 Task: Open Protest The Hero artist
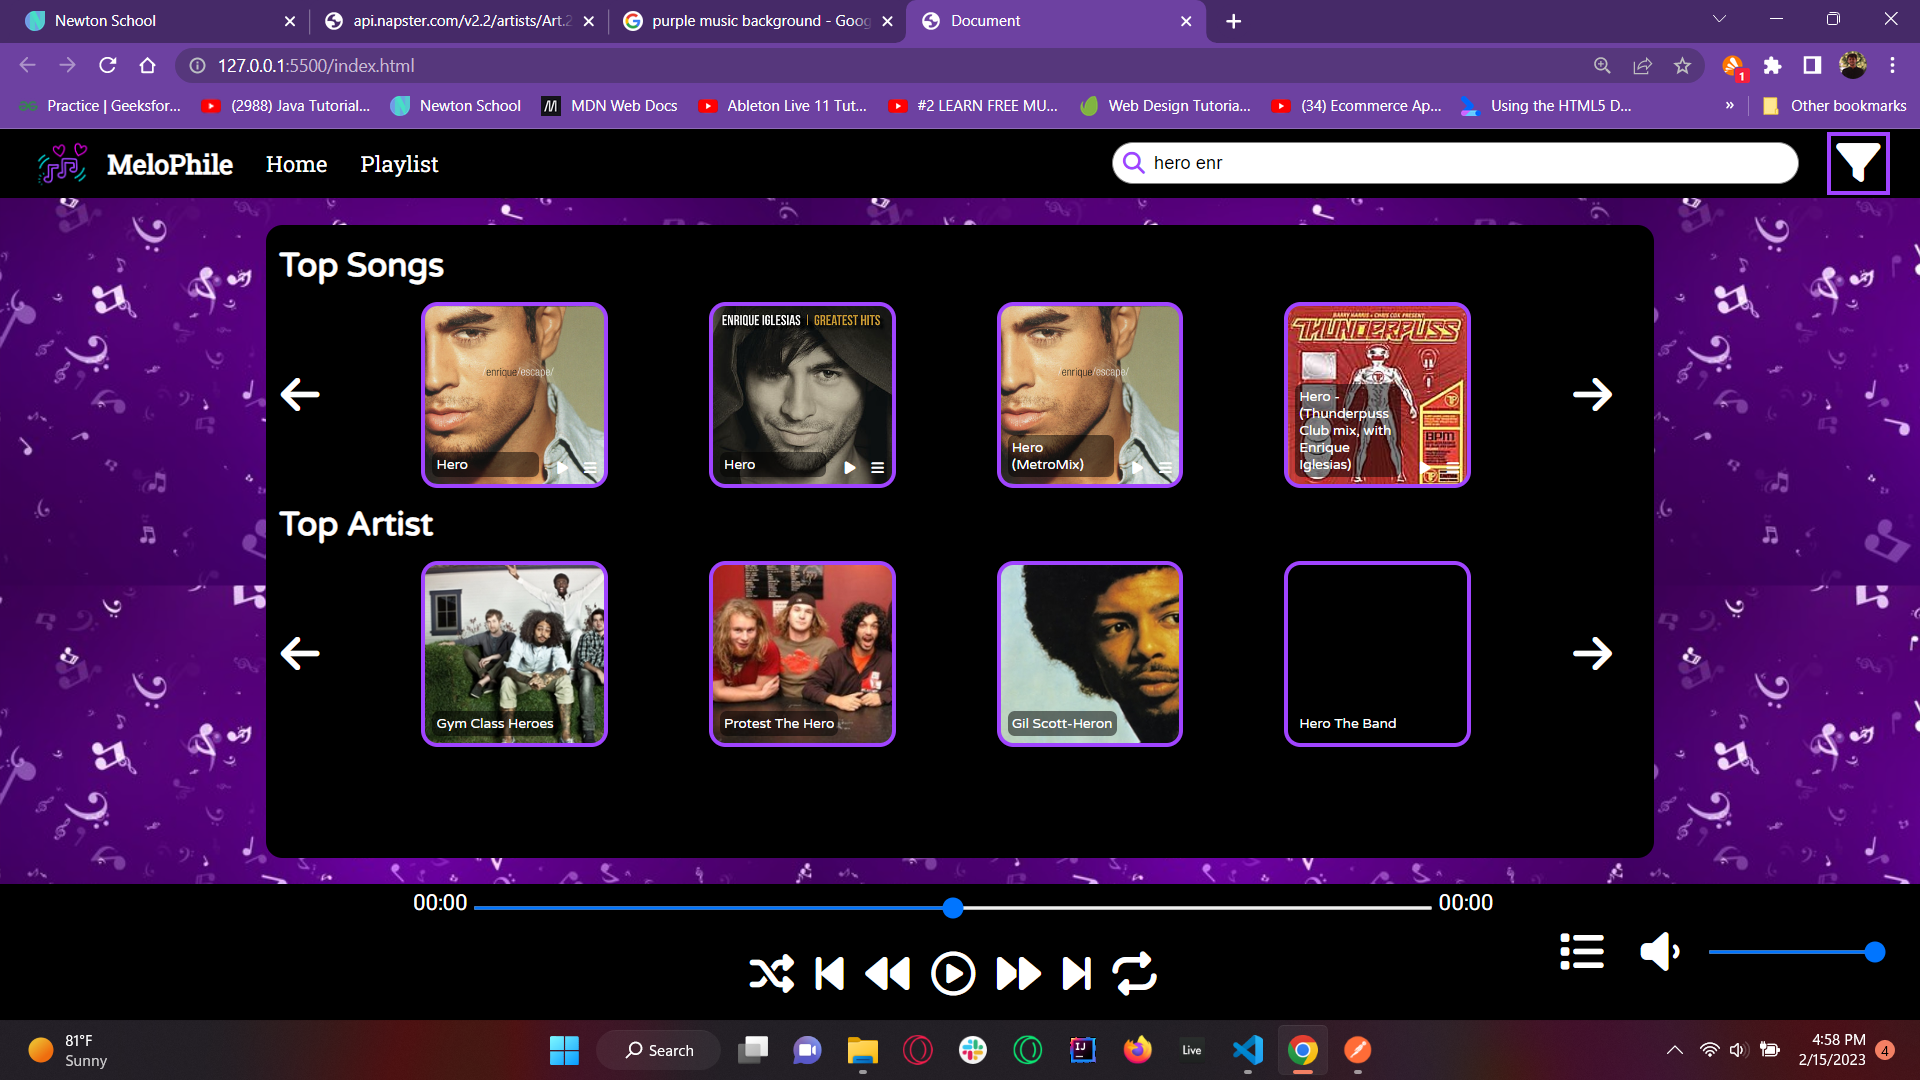tap(802, 653)
